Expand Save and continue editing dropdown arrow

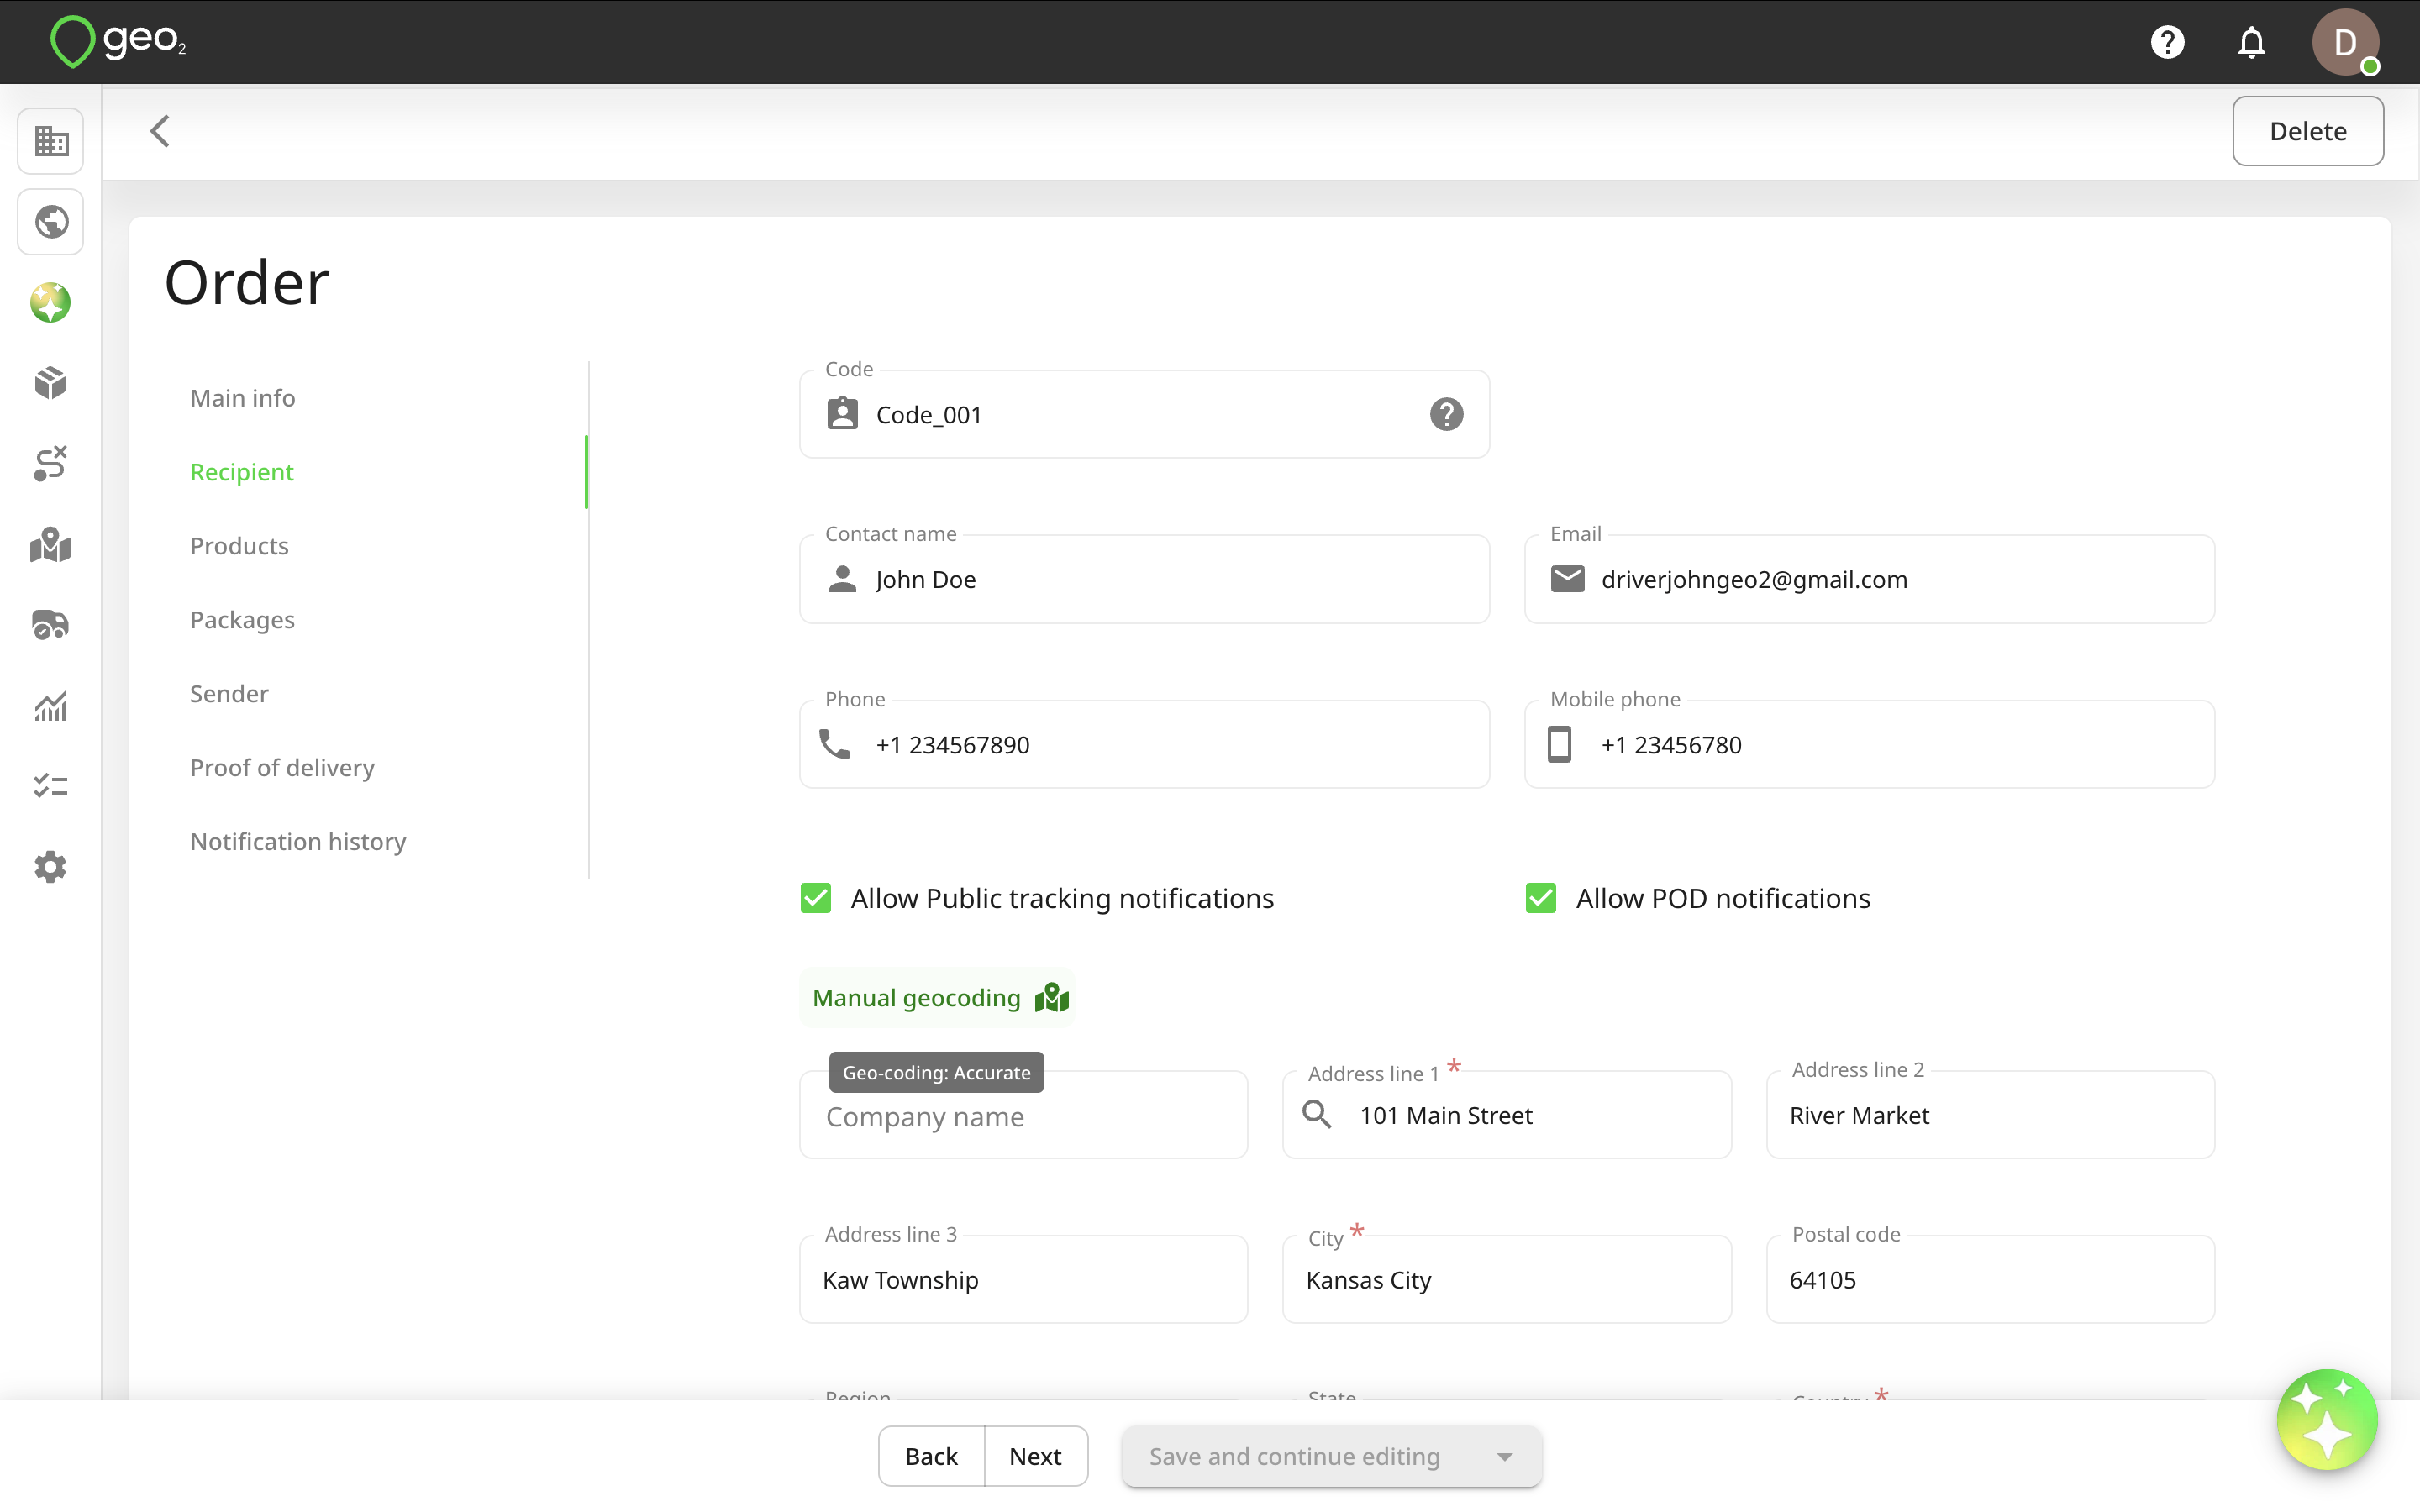pyautogui.click(x=1504, y=1457)
